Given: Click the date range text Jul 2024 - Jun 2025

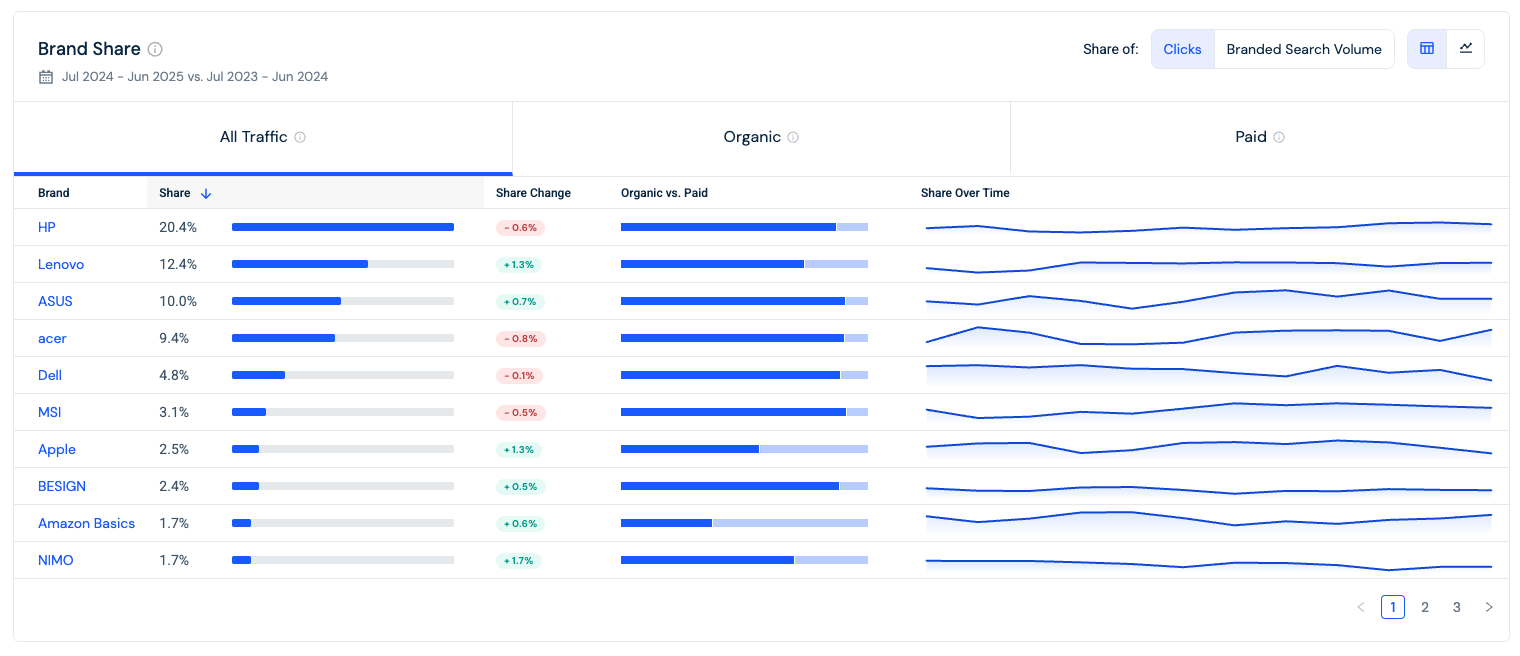Looking at the screenshot, I should coord(125,77).
